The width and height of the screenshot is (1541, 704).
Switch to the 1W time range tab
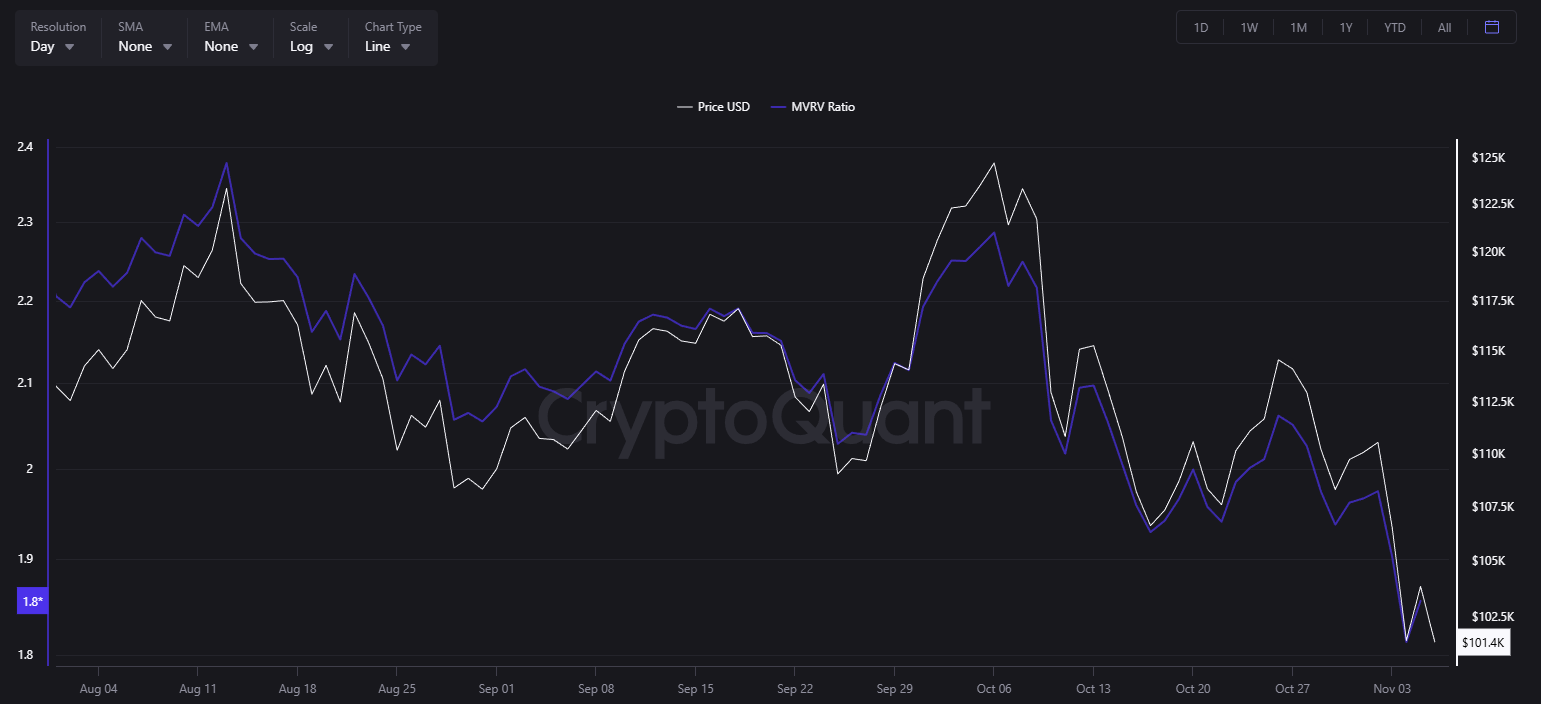click(1248, 27)
